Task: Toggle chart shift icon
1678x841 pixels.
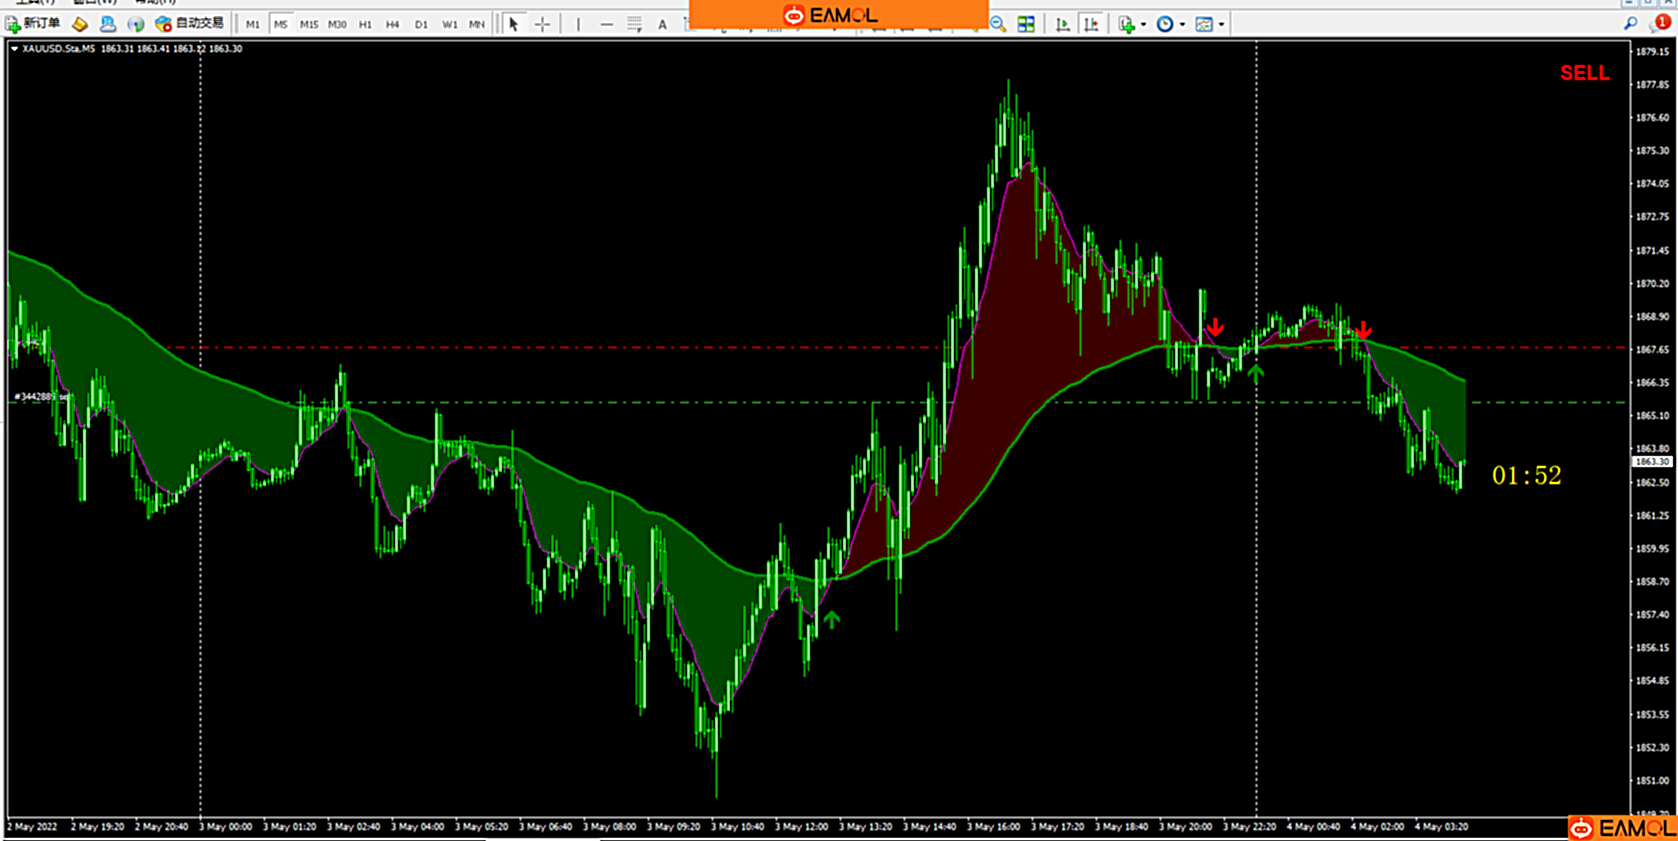Action: 1091,24
